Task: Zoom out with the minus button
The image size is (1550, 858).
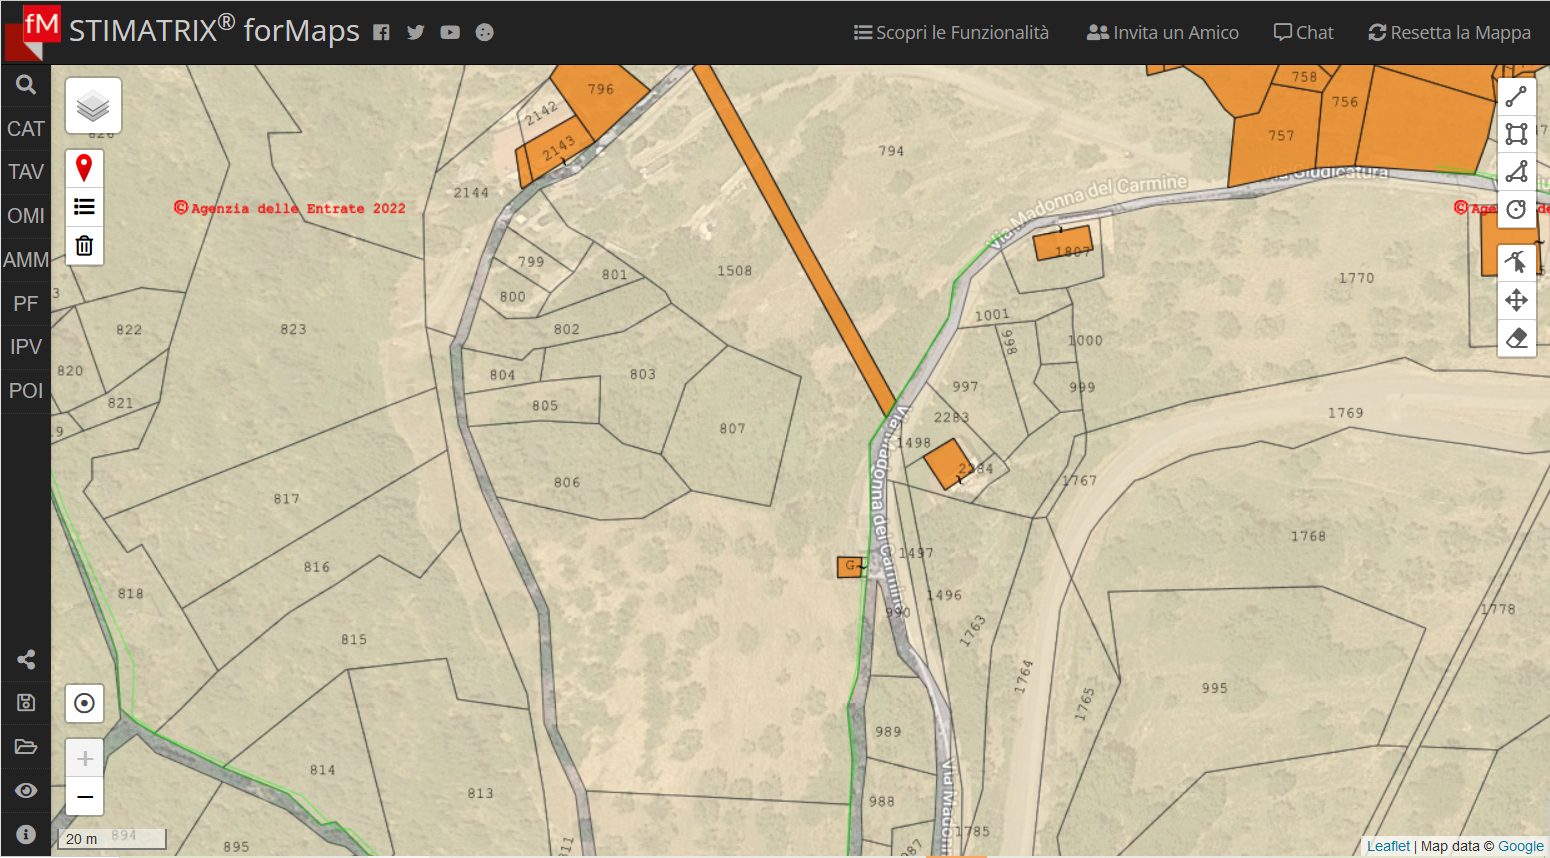Action: (x=84, y=797)
